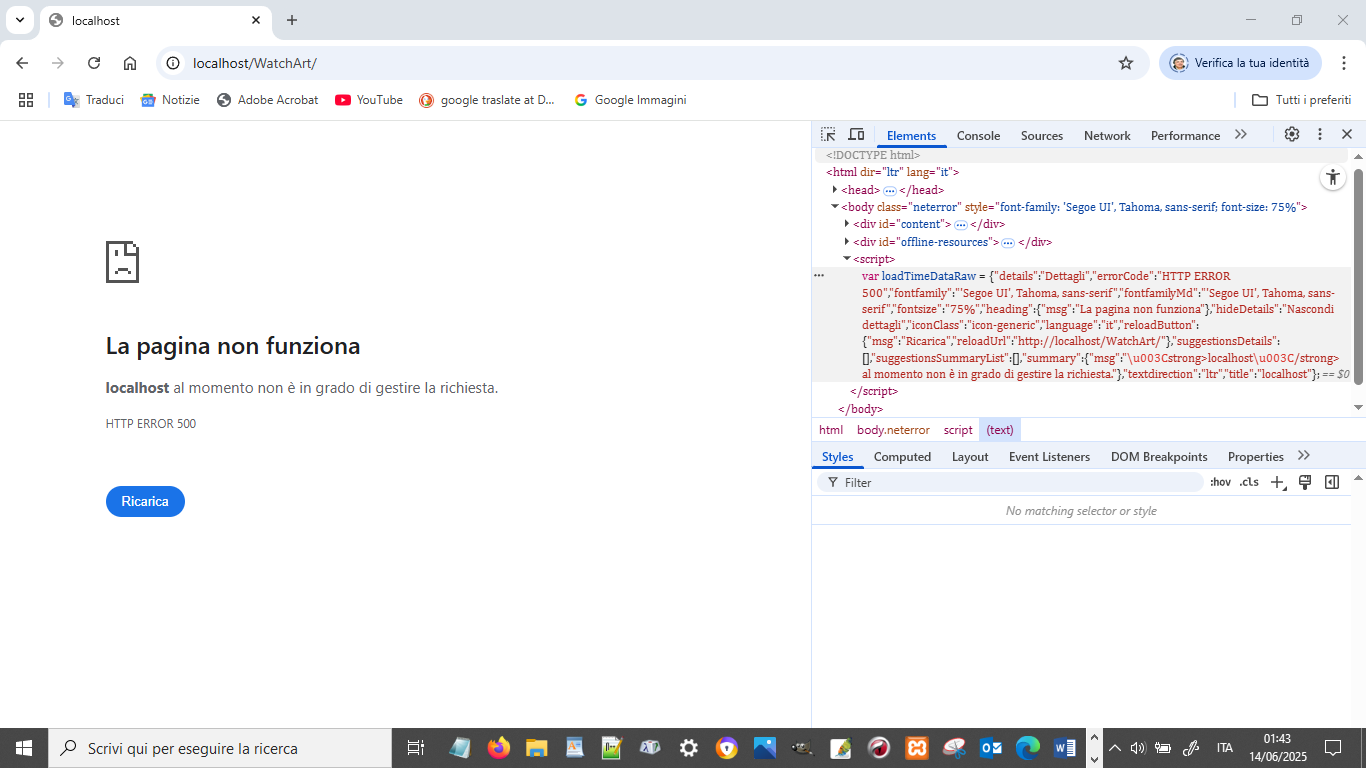
Task: Open the Notizie bookmark
Action: pyautogui.click(x=170, y=100)
